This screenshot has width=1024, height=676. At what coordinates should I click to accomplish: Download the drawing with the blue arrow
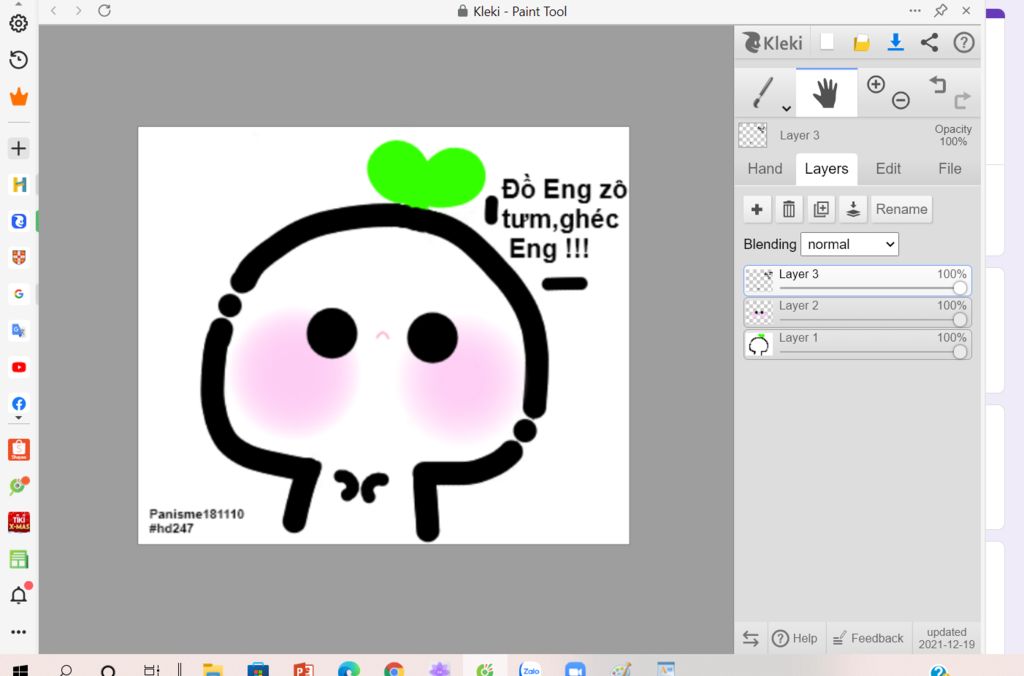(x=895, y=42)
